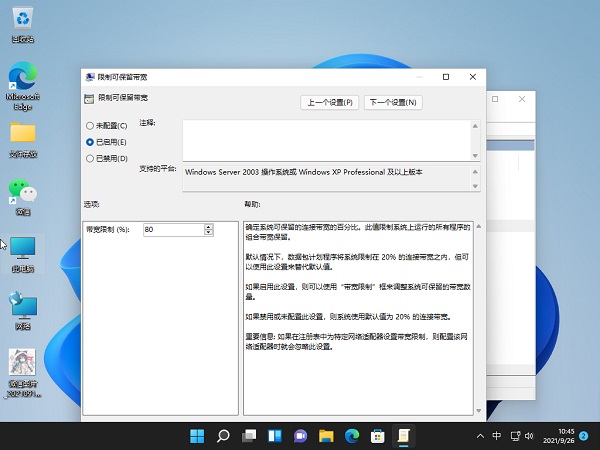Screen dimensions: 600x450
Task: Choose the 已启用 (Enabled) radio option
Action: (x=90, y=142)
